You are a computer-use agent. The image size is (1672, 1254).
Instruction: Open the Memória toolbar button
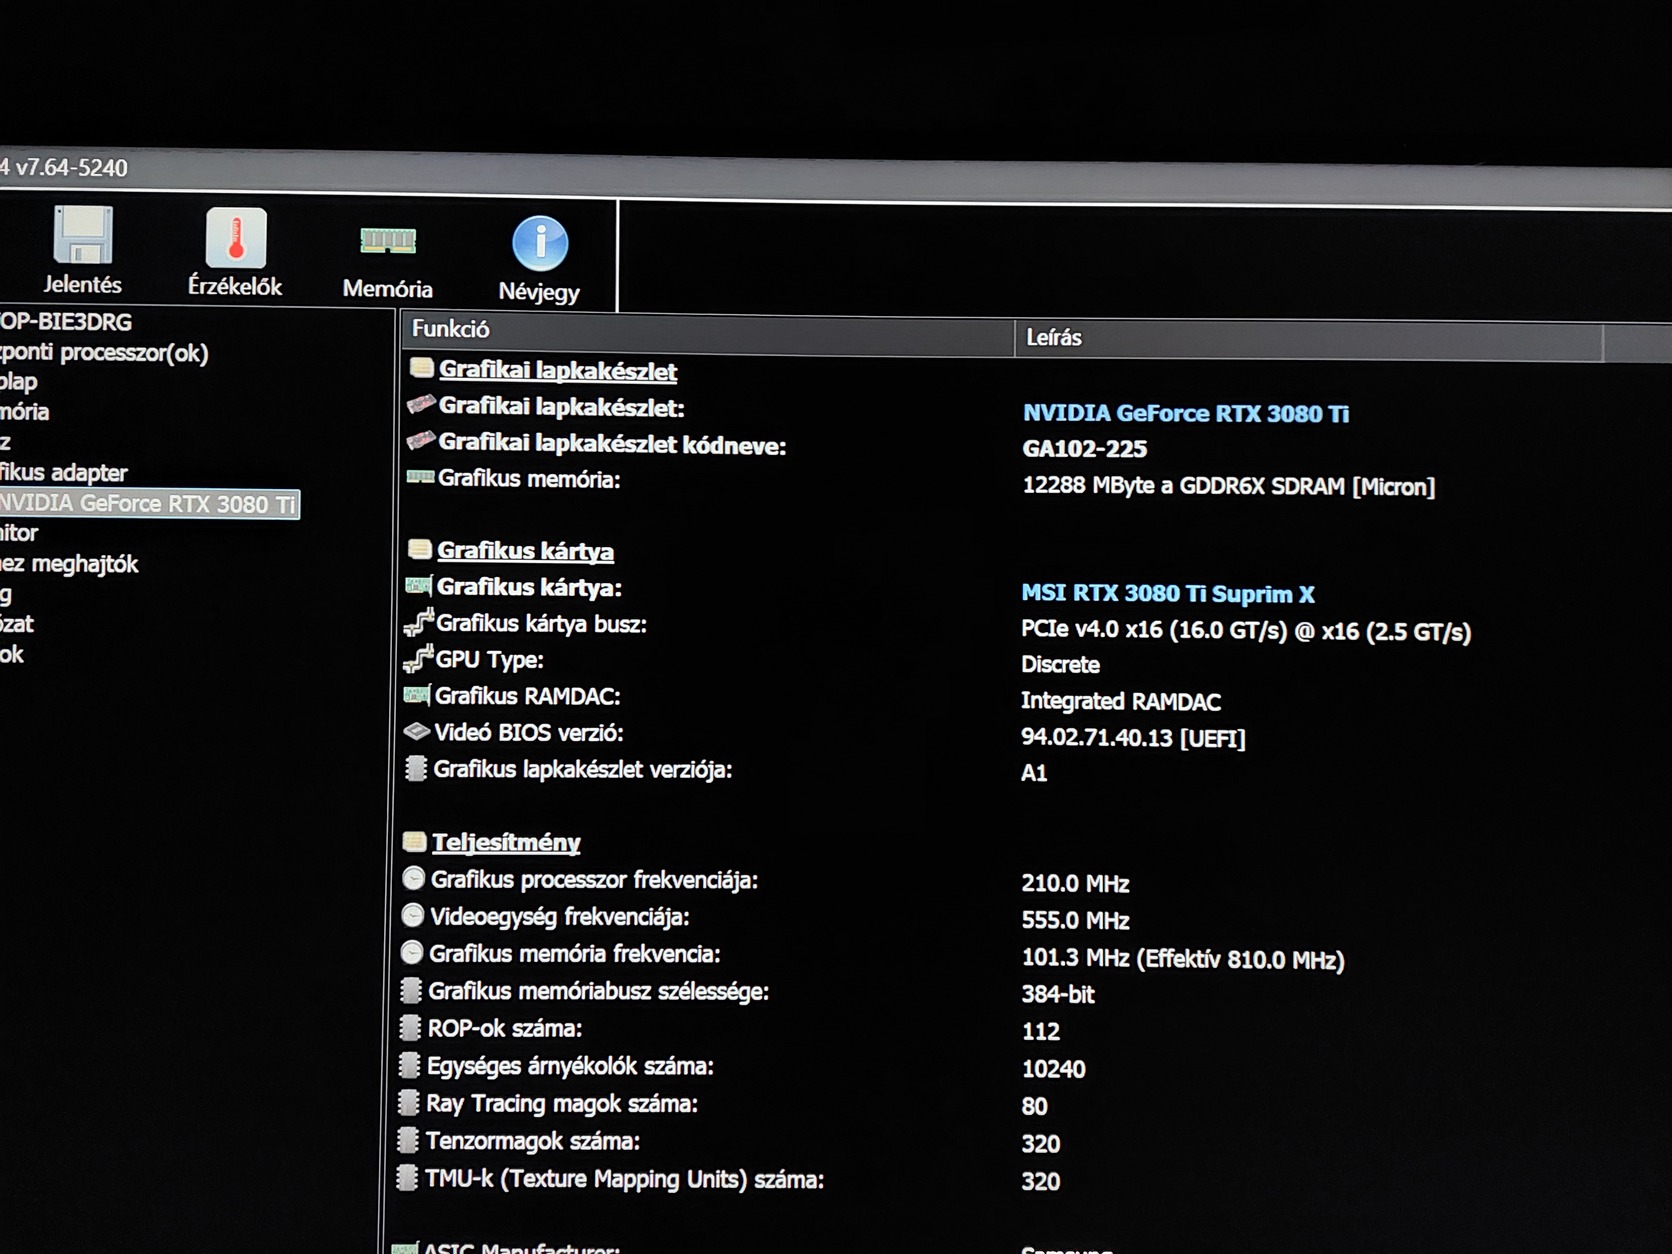coord(387,260)
